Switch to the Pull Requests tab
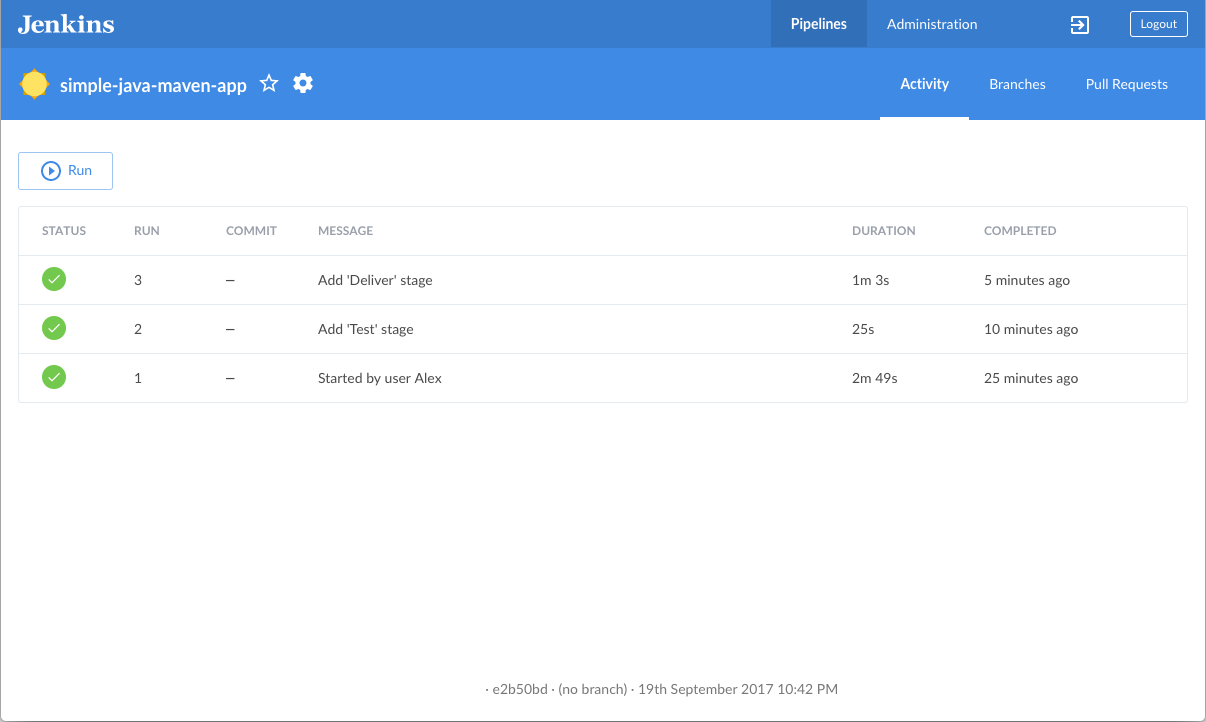Viewport: 1206px width, 722px height. [x=1126, y=84]
